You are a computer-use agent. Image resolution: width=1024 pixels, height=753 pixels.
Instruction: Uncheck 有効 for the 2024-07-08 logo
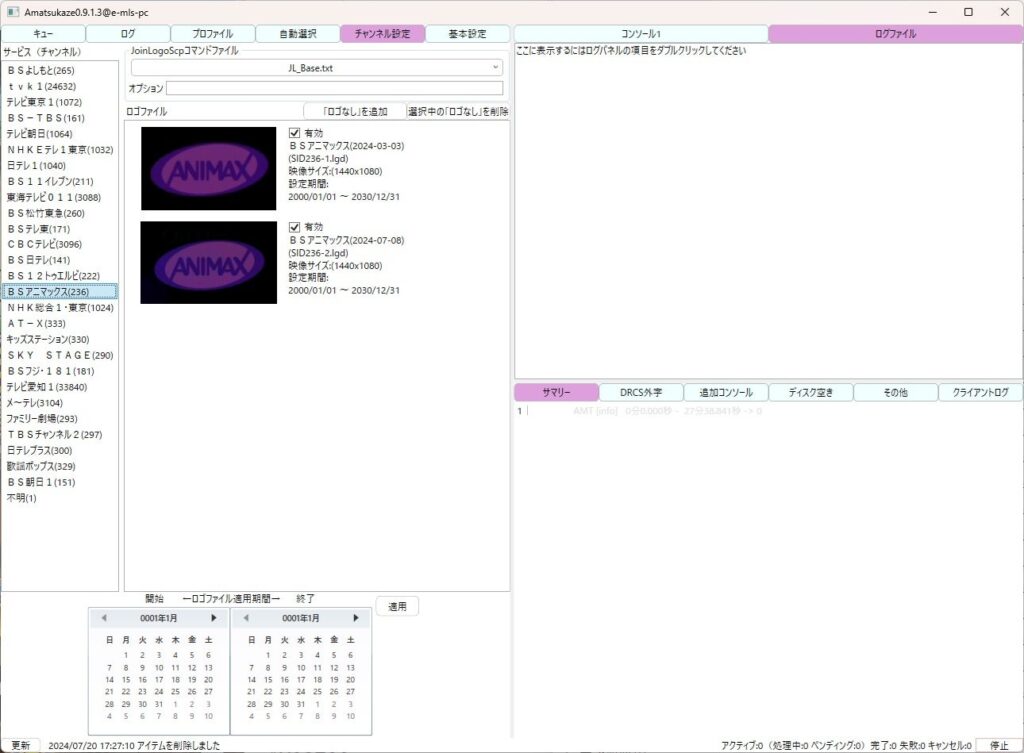point(294,227)
